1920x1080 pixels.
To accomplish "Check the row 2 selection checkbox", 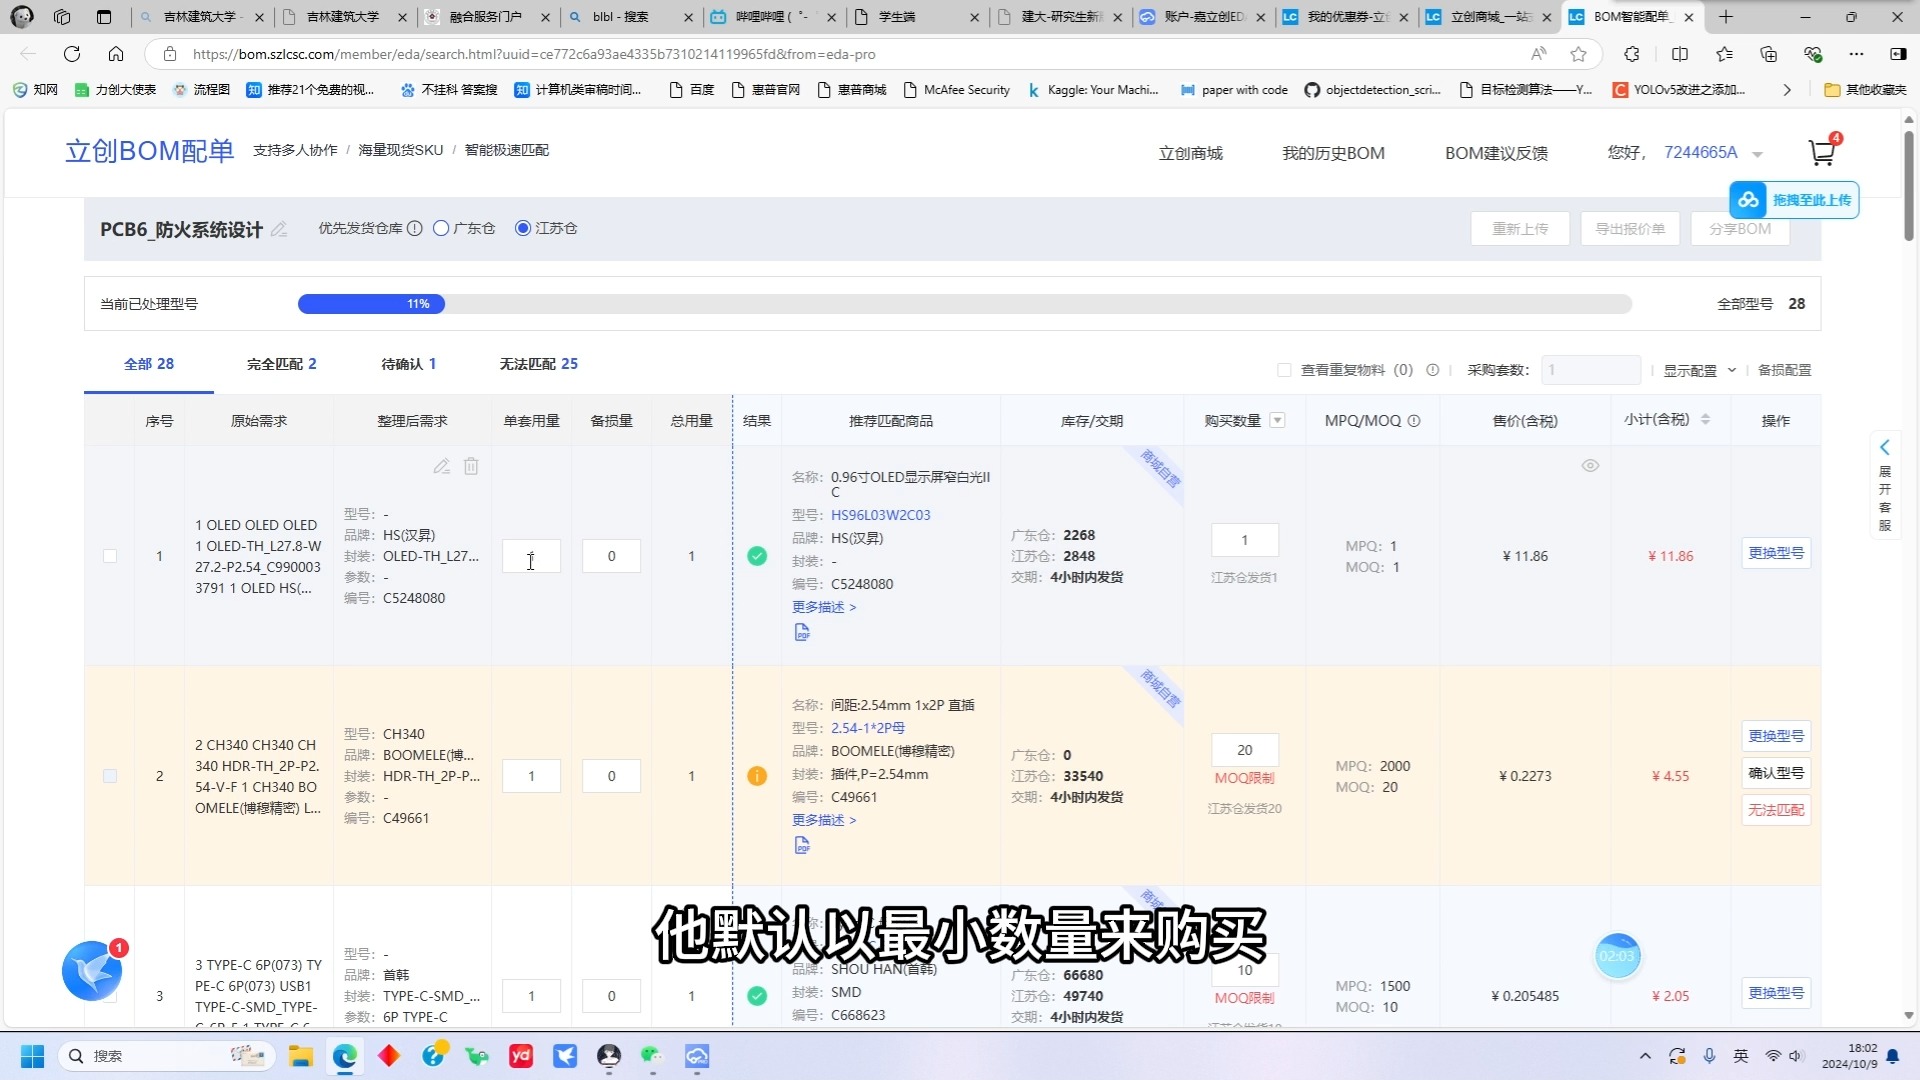I will click(110, 776).
